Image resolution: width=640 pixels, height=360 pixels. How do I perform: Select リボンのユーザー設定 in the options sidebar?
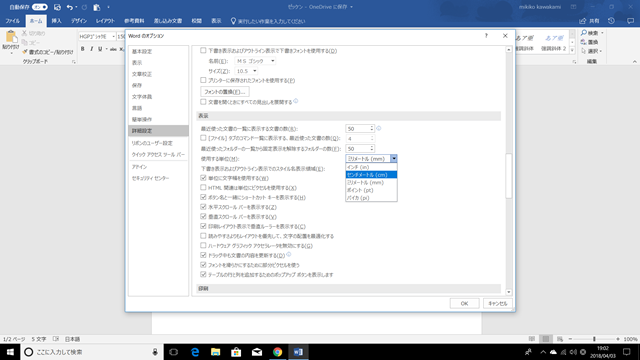158,143
